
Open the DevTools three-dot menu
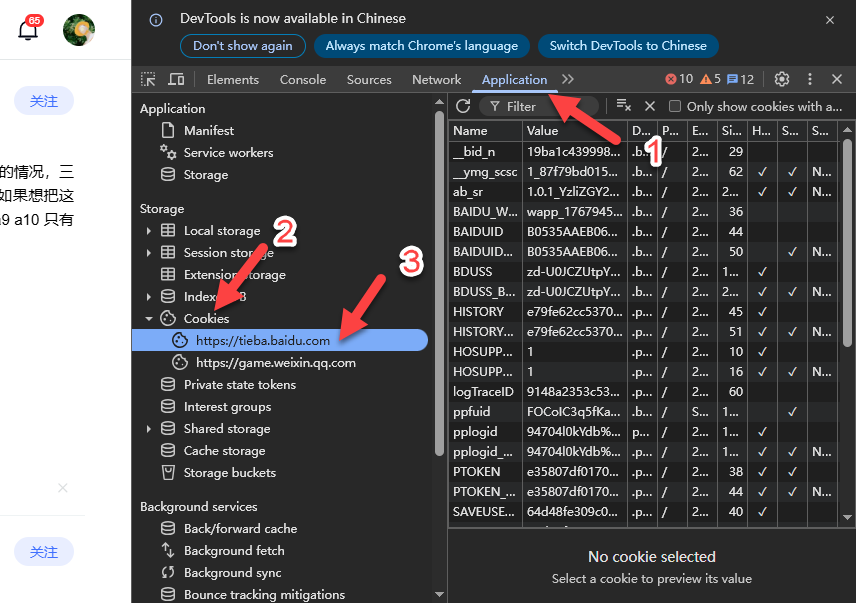click(x=810, y=79)
